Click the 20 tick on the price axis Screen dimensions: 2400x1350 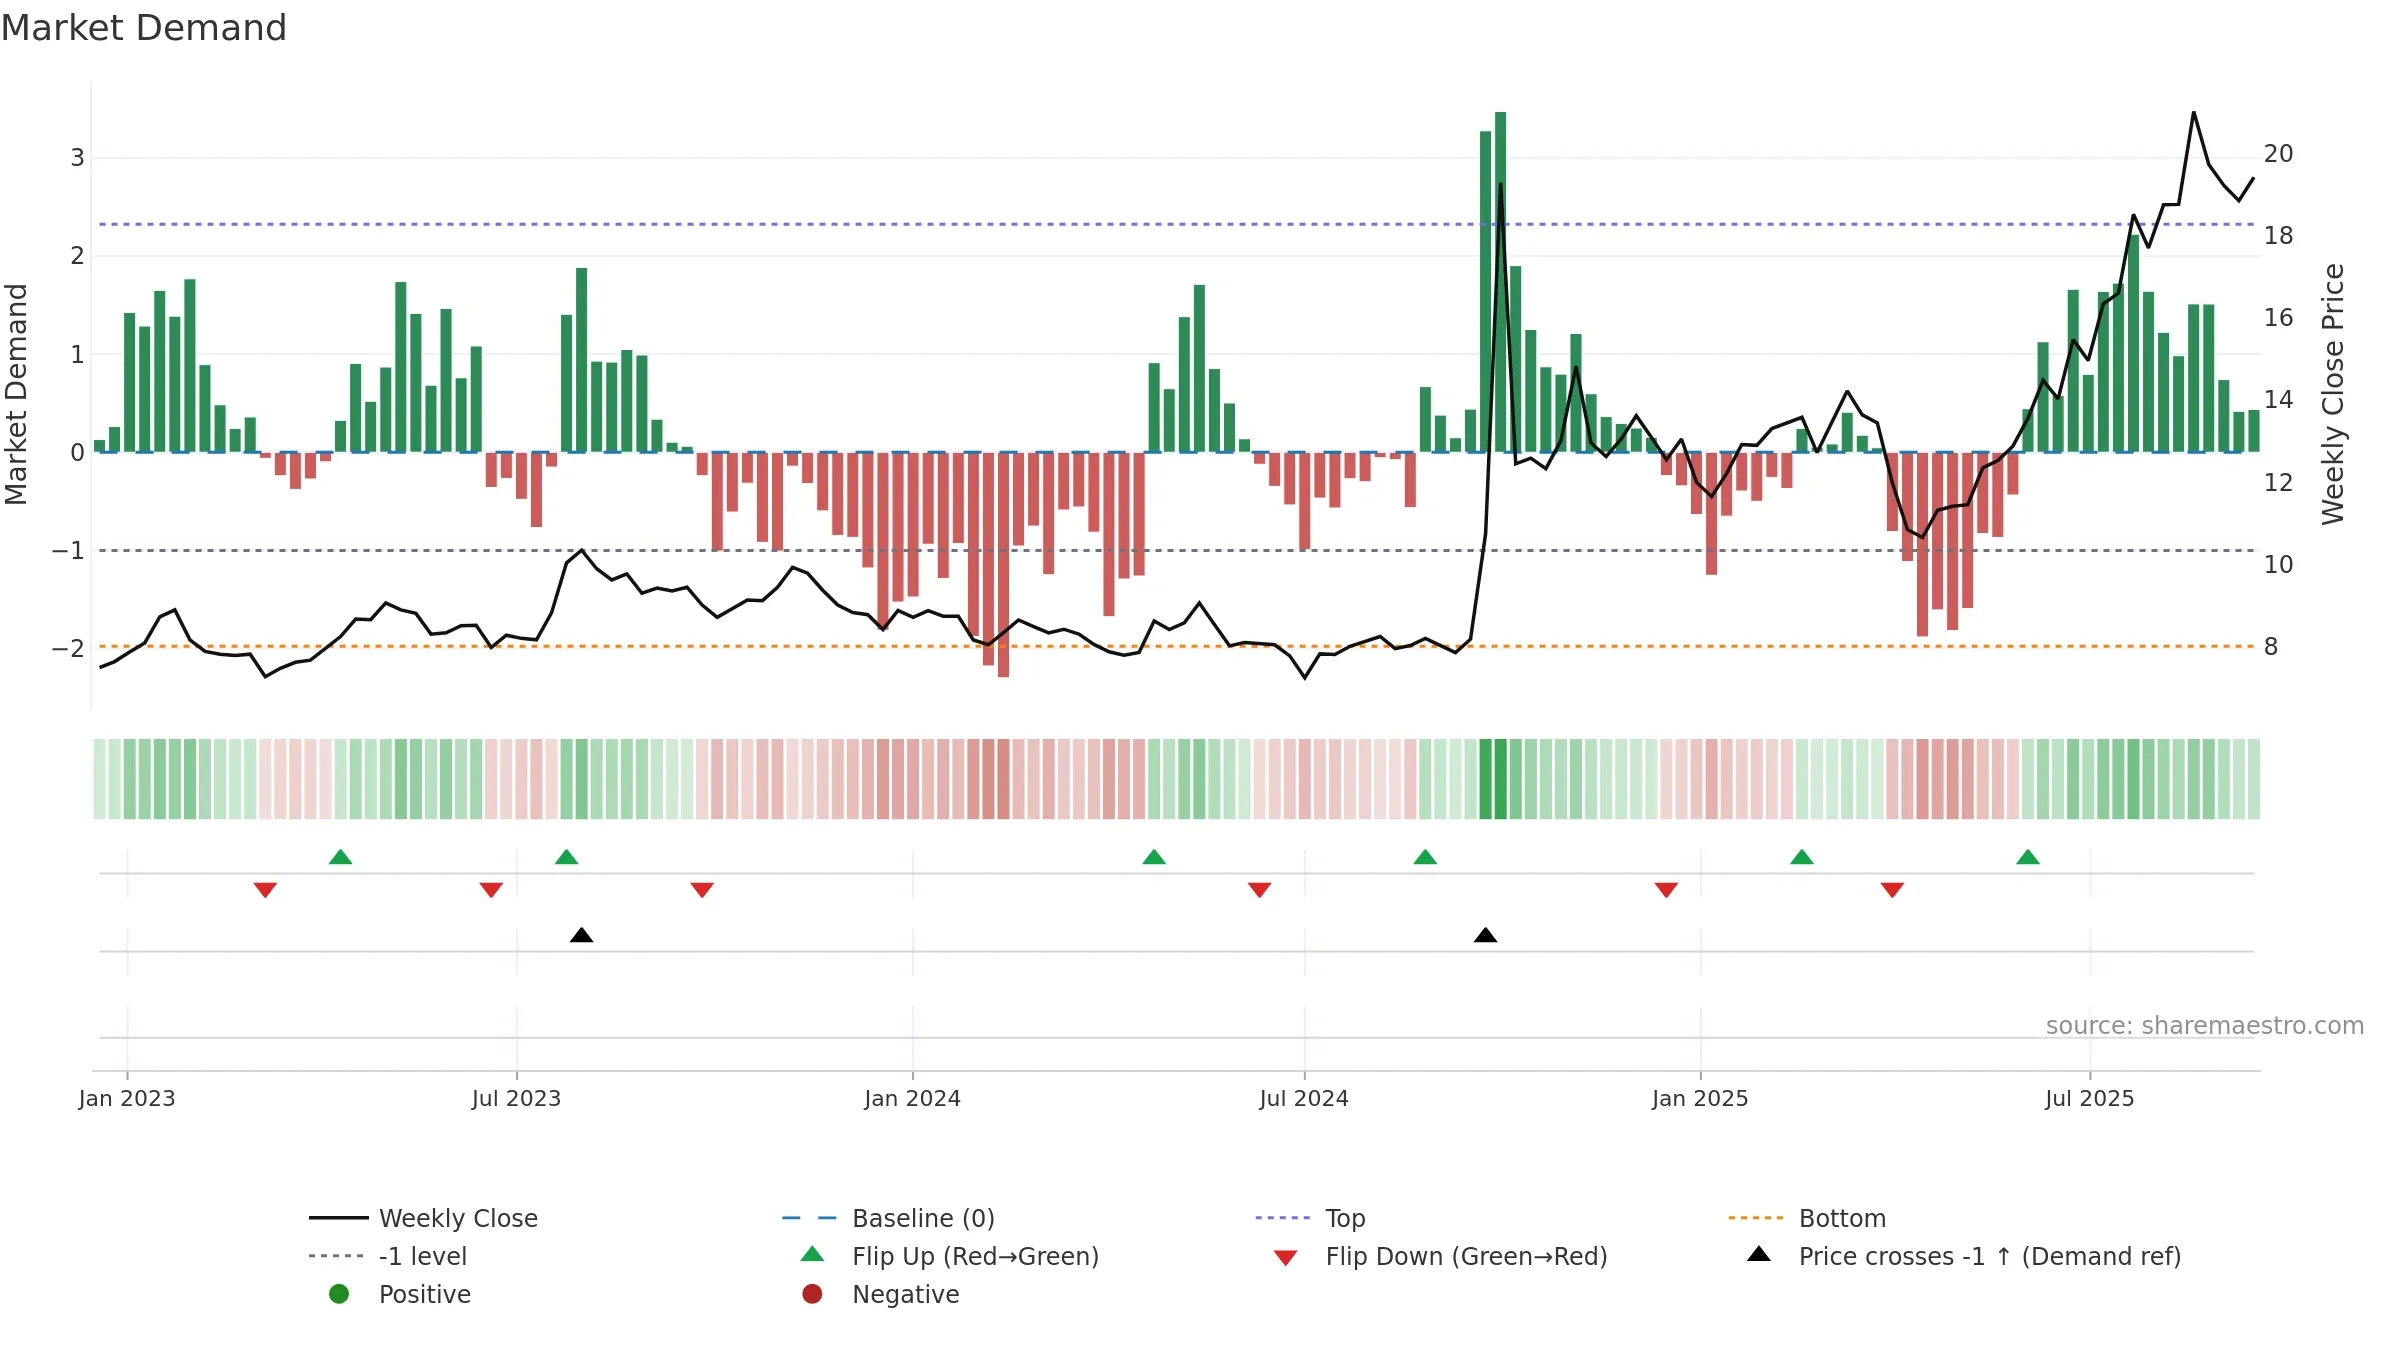tap(2279, 154)
